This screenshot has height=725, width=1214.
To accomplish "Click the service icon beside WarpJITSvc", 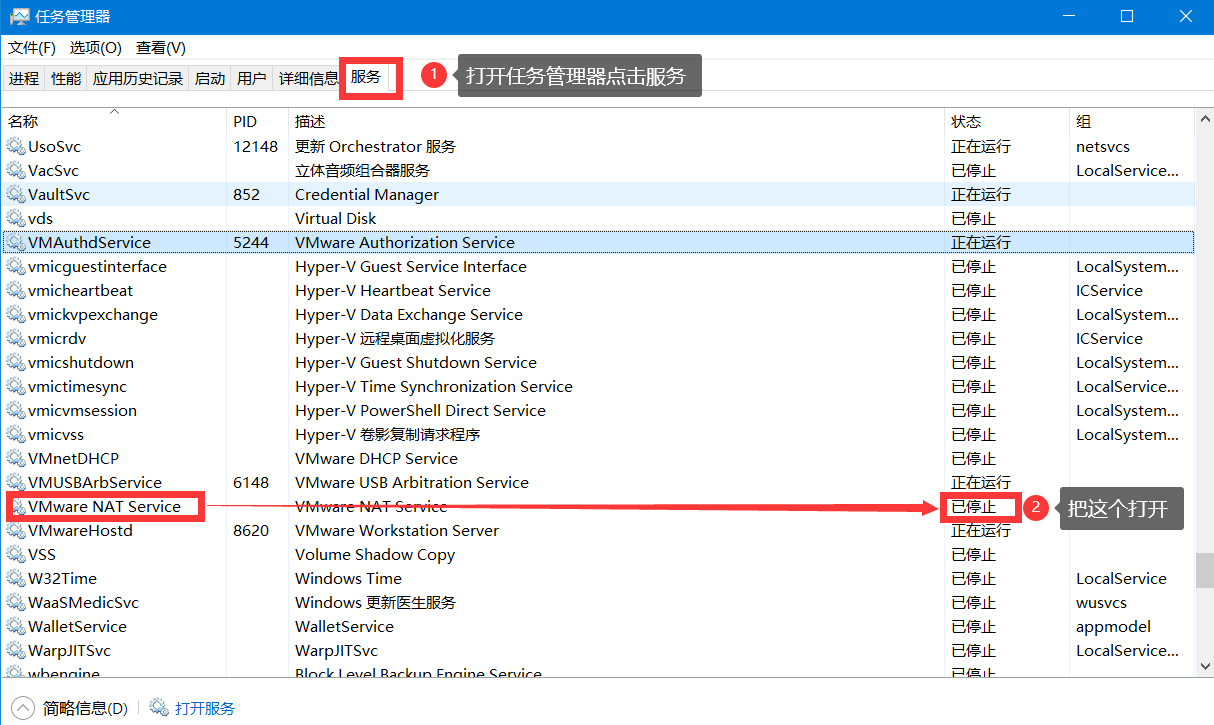I will [x=15, y=650].
